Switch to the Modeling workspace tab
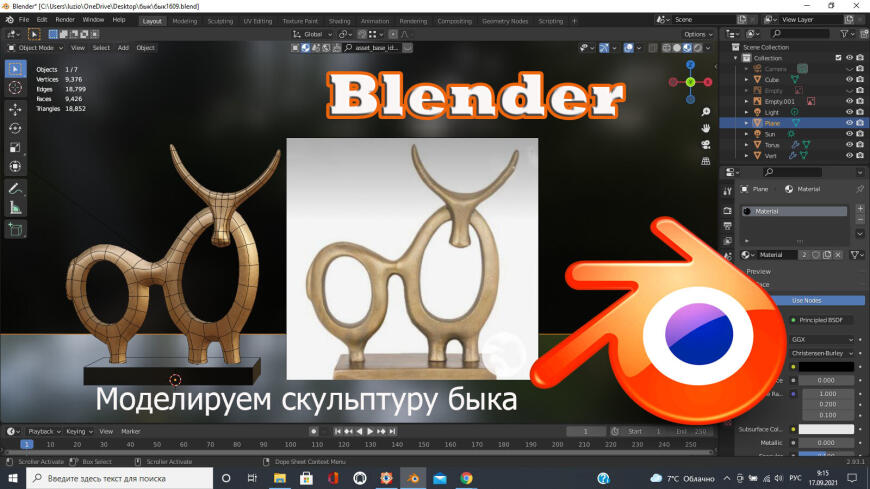 click(184, 21)
